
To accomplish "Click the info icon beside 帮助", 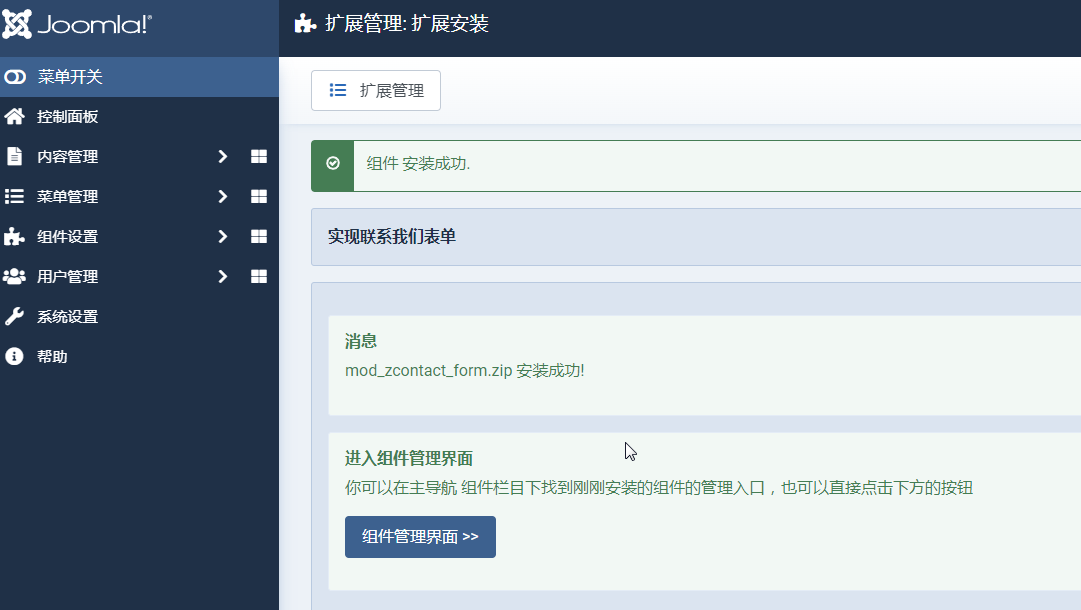I will point(14,356).
